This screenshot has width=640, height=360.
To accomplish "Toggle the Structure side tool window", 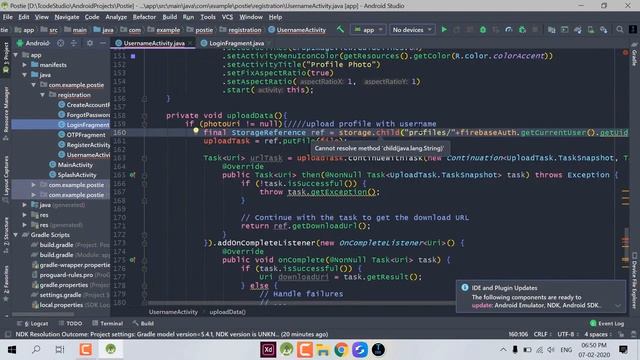I will 6,236.
